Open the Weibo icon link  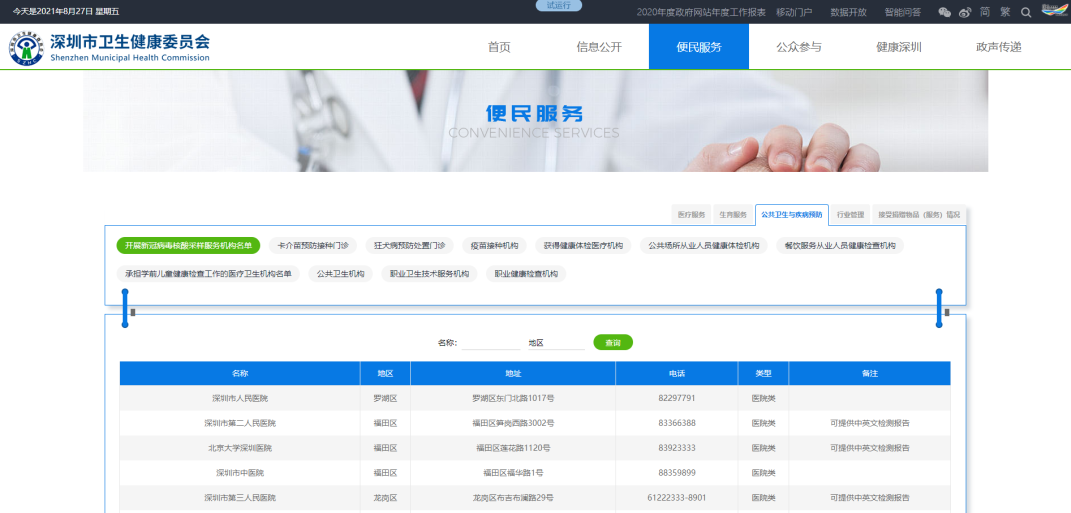964,12
